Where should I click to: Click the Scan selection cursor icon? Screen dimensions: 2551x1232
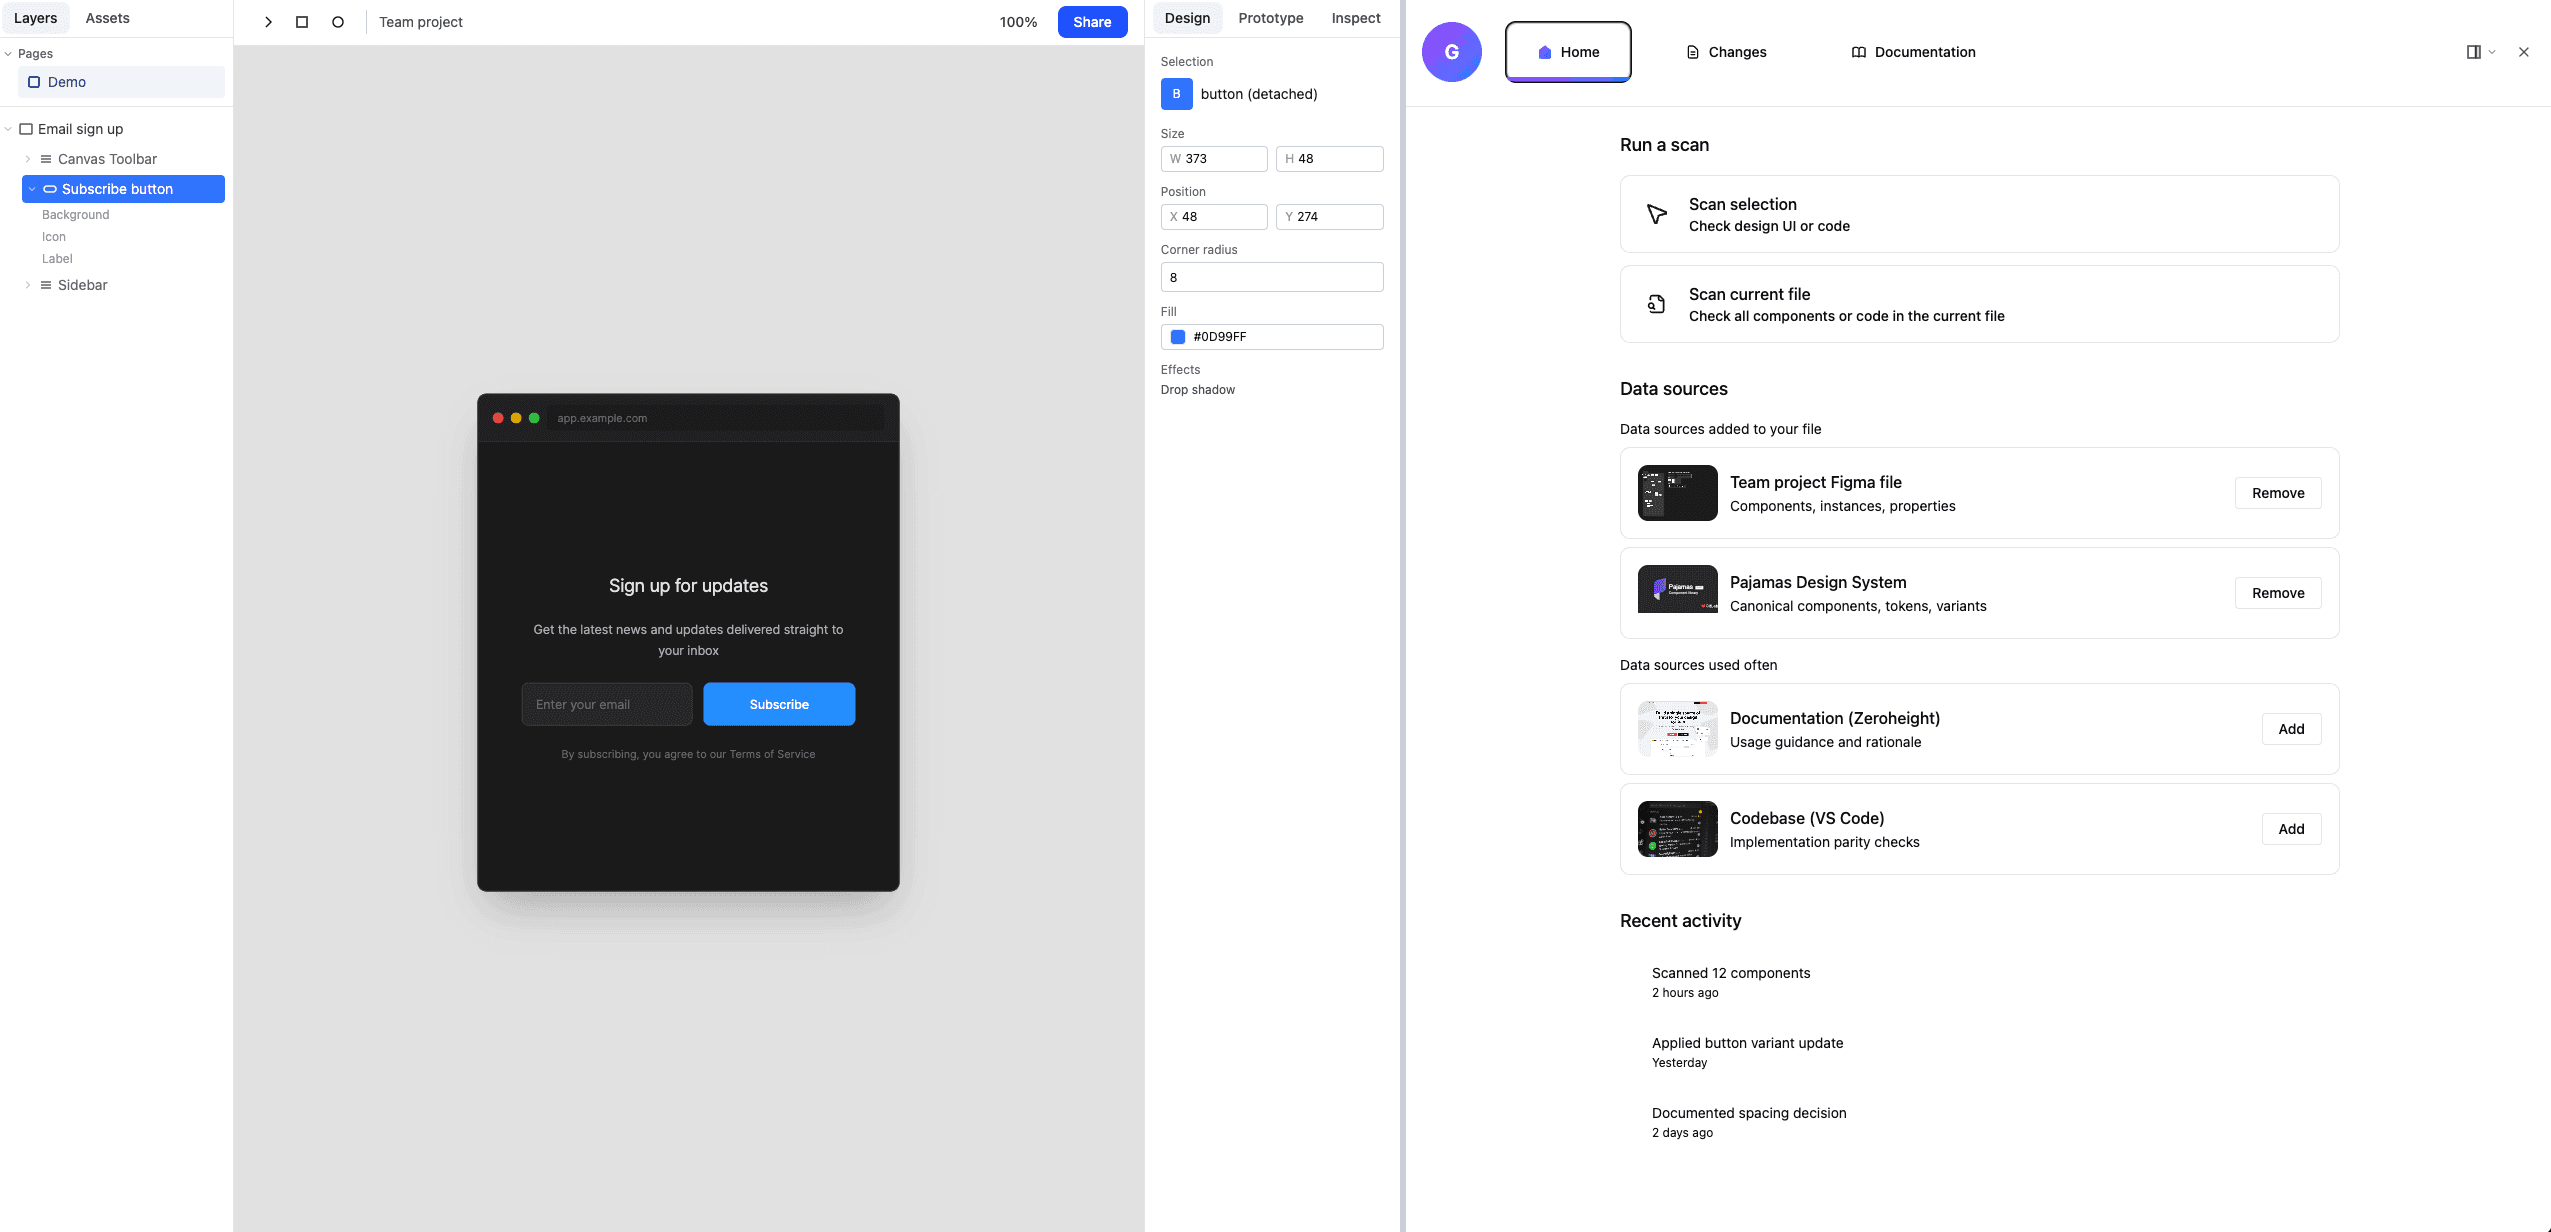(x=1656, y=214)
